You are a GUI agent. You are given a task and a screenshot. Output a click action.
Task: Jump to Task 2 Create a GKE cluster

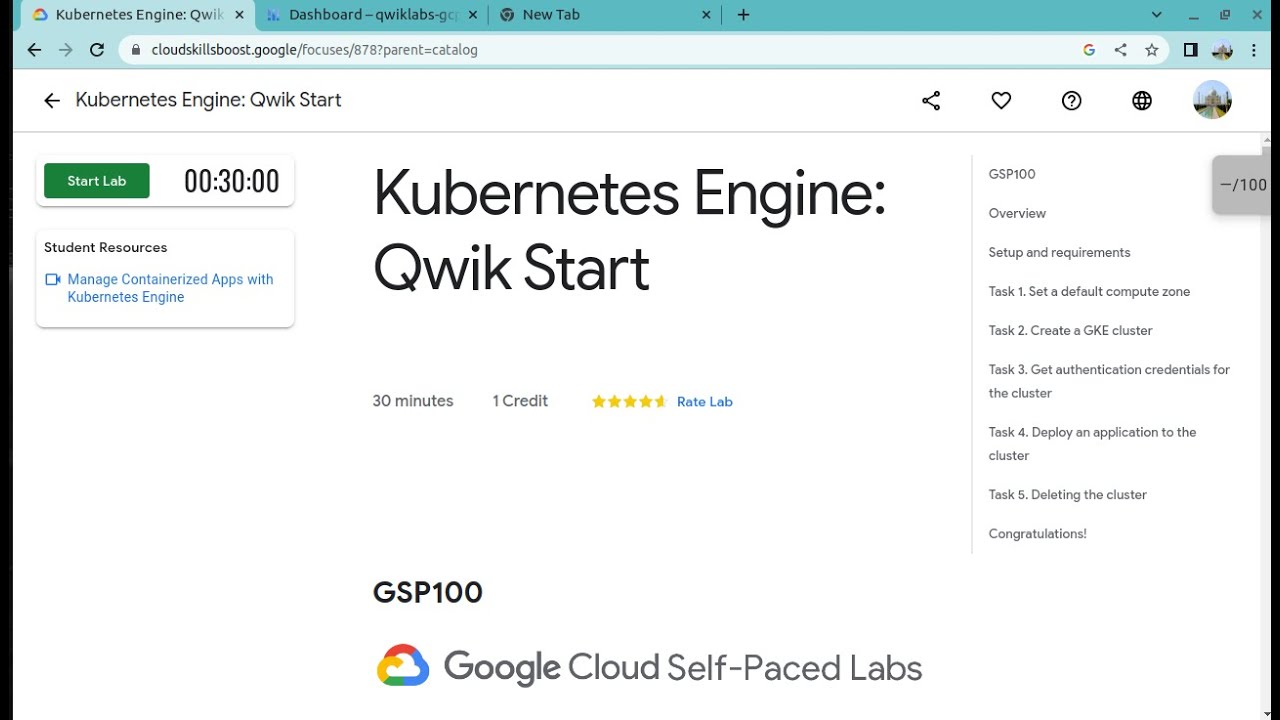pyautogui.click(x=1070, y=330)
